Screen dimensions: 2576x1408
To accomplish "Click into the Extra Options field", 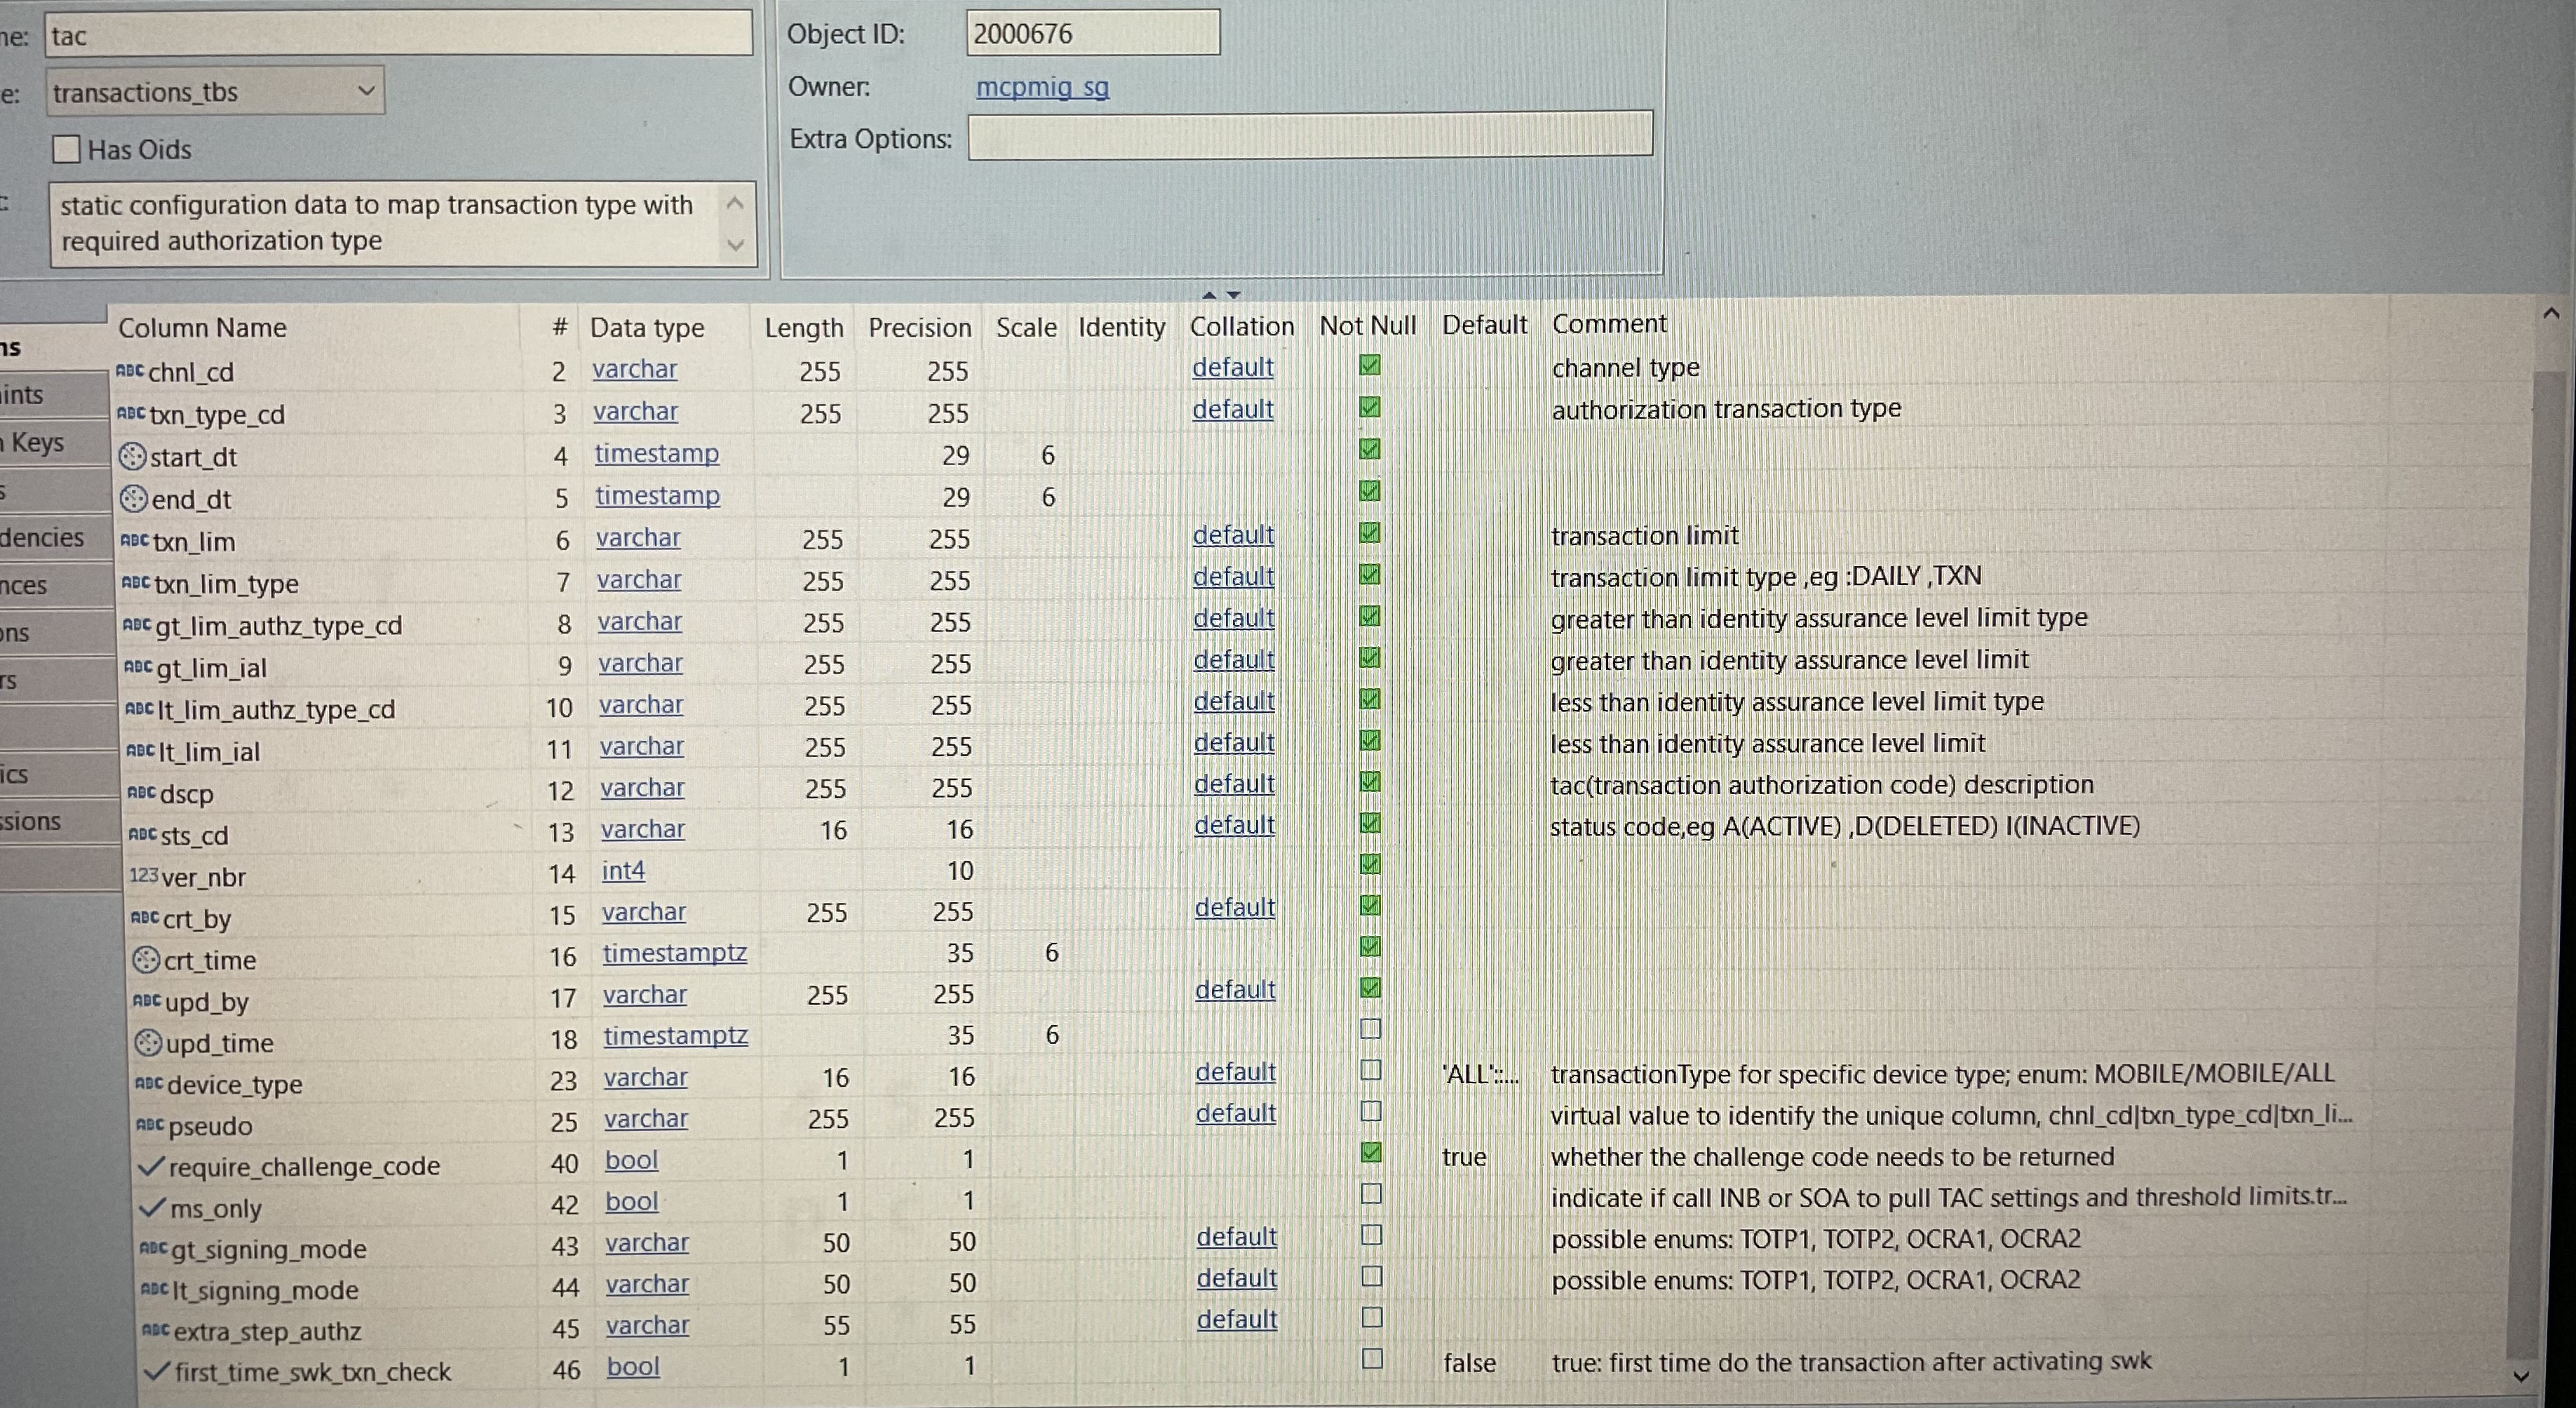I will (1309, 137).
